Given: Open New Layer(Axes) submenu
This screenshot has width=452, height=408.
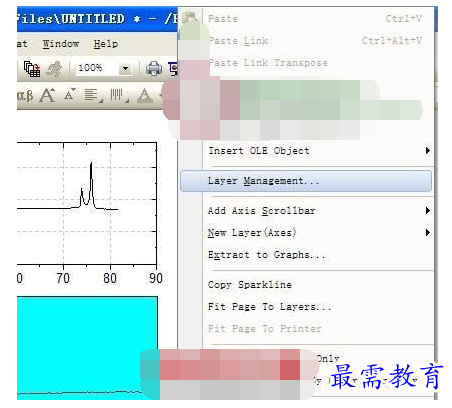Looking at the screenshot, I should pos(306,233).
